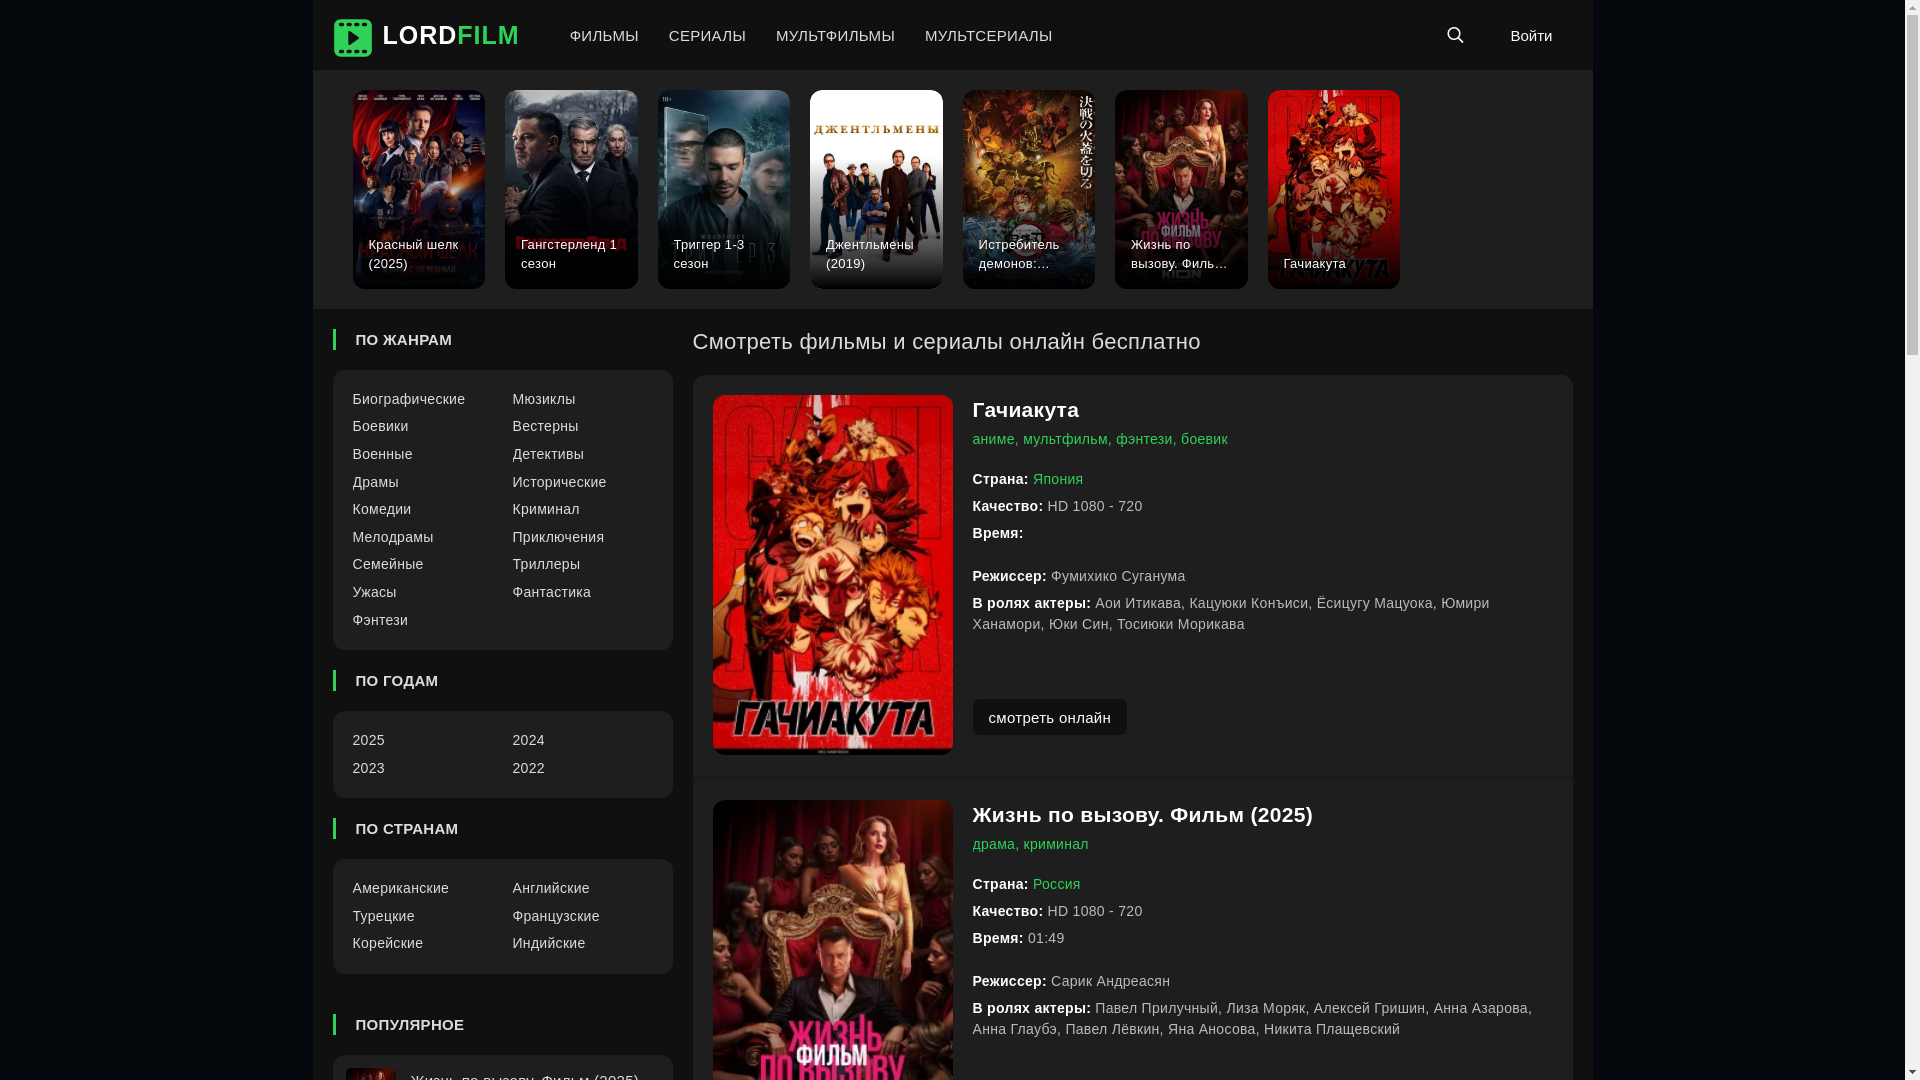Click the мультфильм genre tag
This screenshot has width=1920, height=1080.
tap(1065, 439)
